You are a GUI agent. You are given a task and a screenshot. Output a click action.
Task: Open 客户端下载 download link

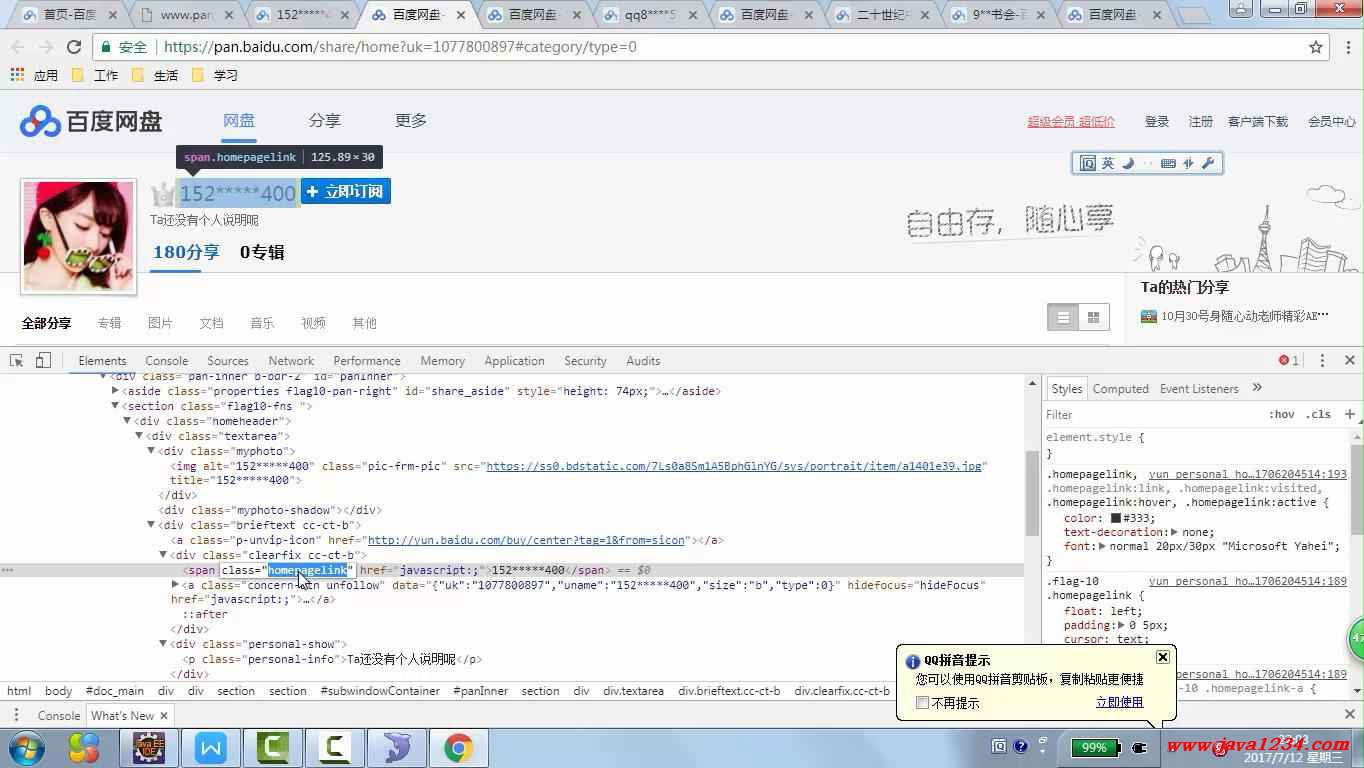[x=1258, y=121]
